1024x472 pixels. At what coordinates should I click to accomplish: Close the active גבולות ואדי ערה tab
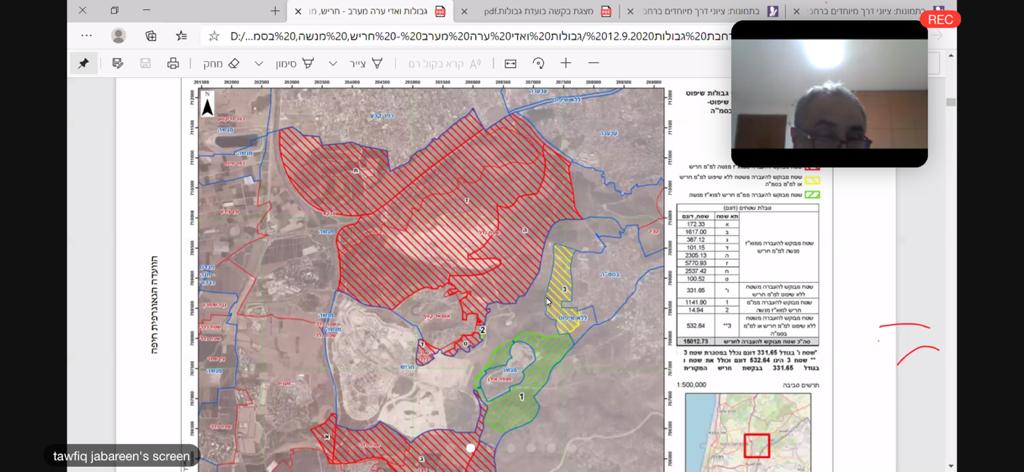[298, 11]
